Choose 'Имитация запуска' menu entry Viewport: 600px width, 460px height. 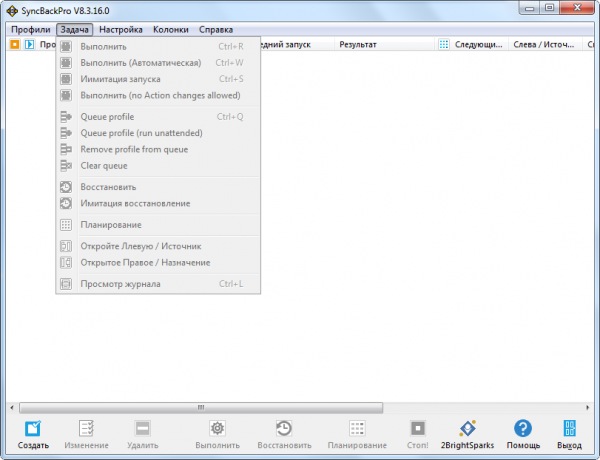click(x=121, y=79)
